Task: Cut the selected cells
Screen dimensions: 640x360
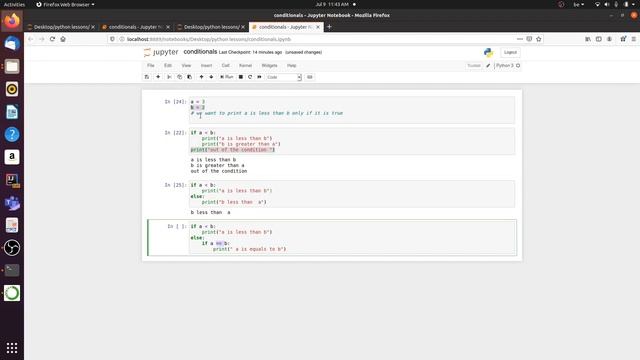Action: point(169,77)
